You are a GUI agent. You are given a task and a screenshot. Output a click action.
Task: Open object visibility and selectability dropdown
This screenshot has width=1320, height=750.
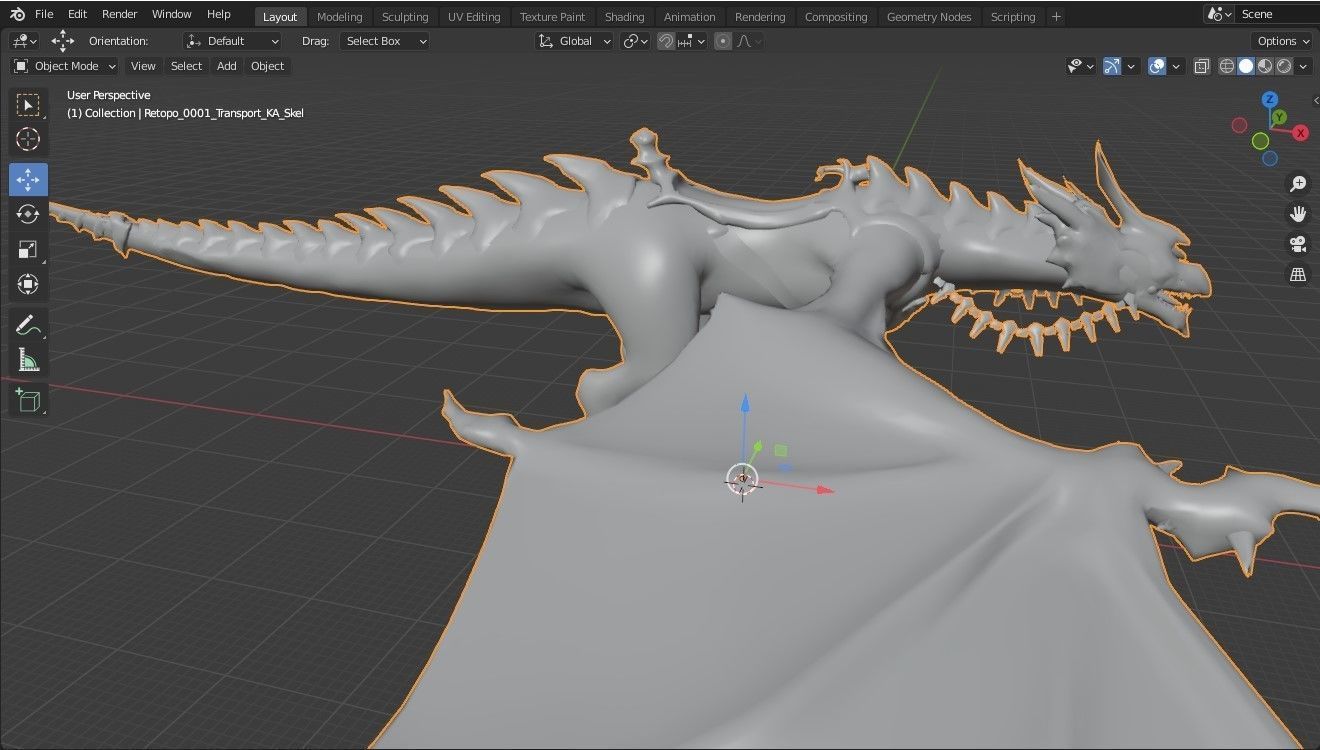pyautogui.click(x=1080, y=66)
